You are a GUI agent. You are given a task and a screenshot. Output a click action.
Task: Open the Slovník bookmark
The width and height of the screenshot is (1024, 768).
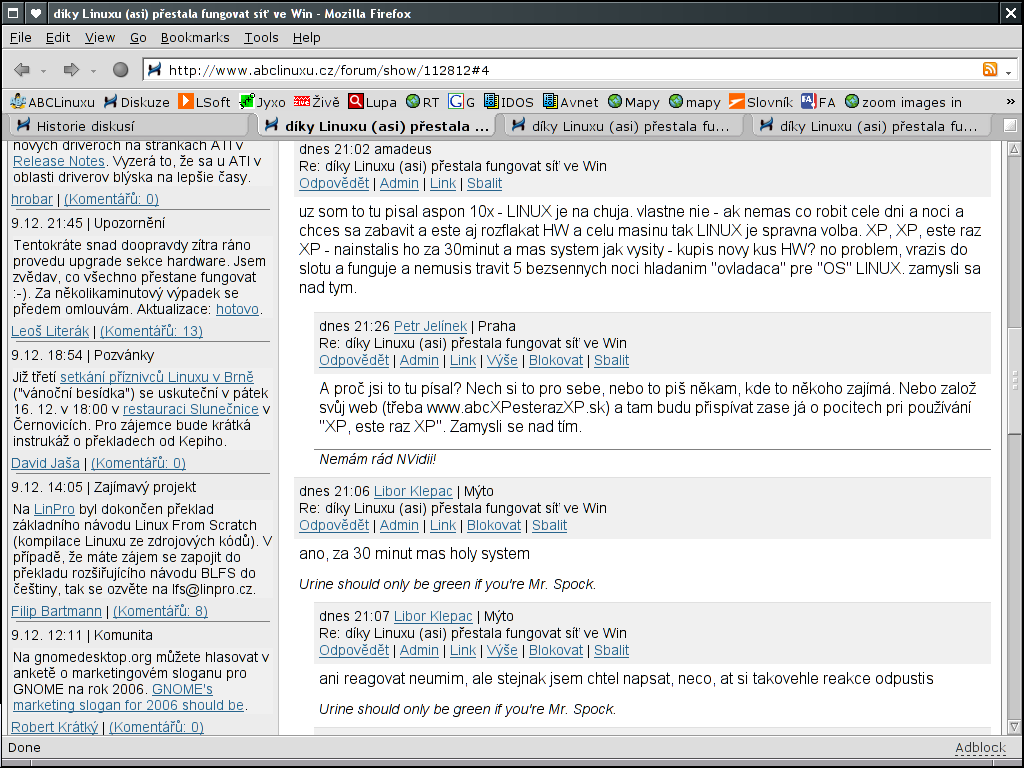[761, 102]
